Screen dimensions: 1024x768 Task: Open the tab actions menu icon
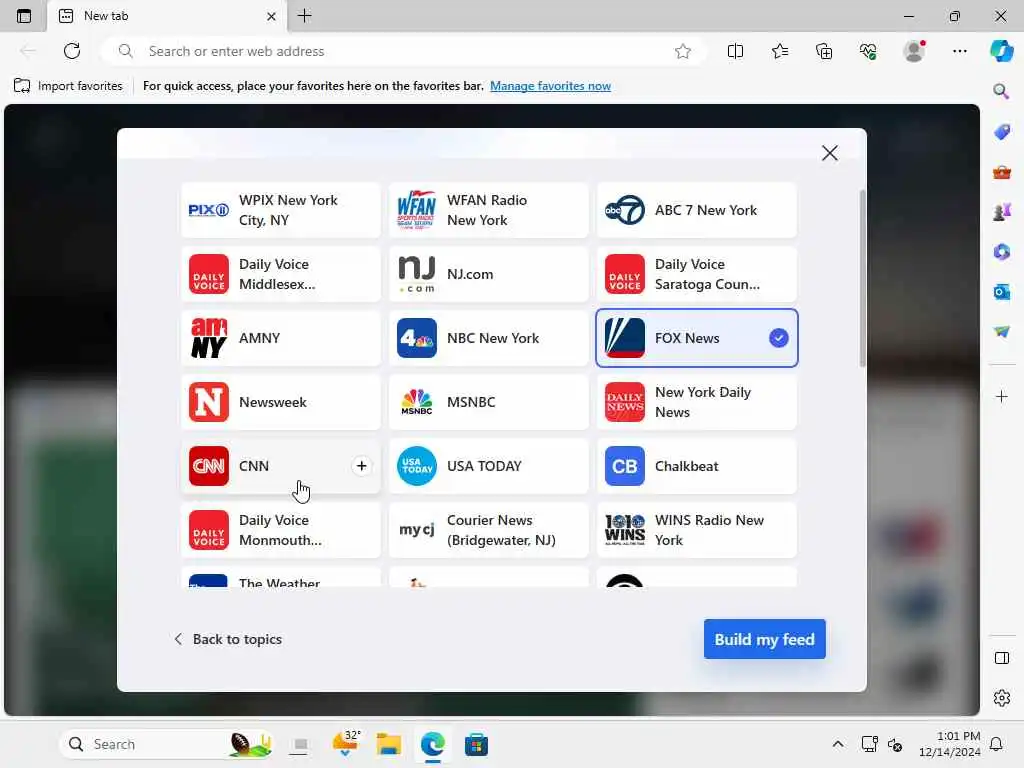pyautogui.click(x=24, y=16)
